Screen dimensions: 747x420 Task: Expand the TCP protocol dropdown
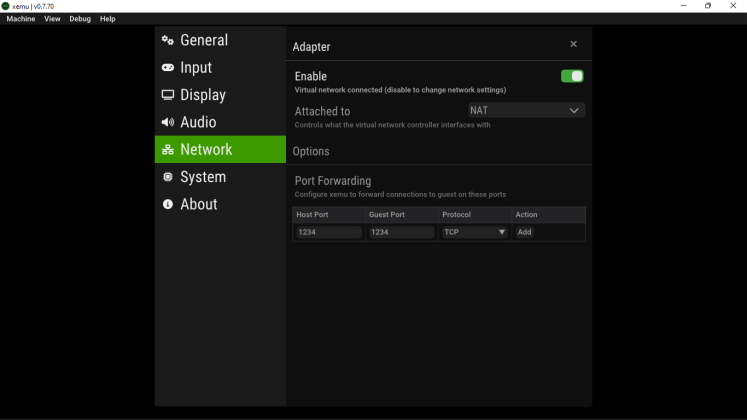coord(475,232)
